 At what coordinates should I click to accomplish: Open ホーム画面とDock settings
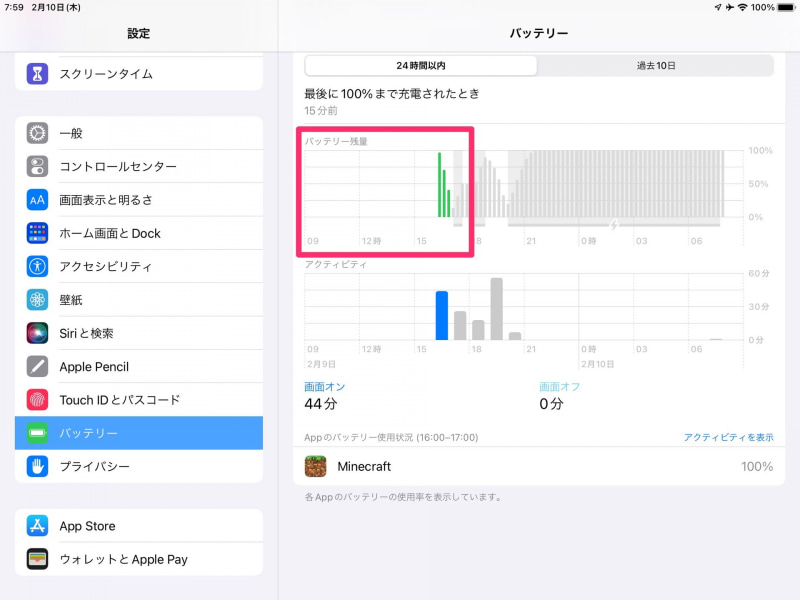click(x=139, y=233)
